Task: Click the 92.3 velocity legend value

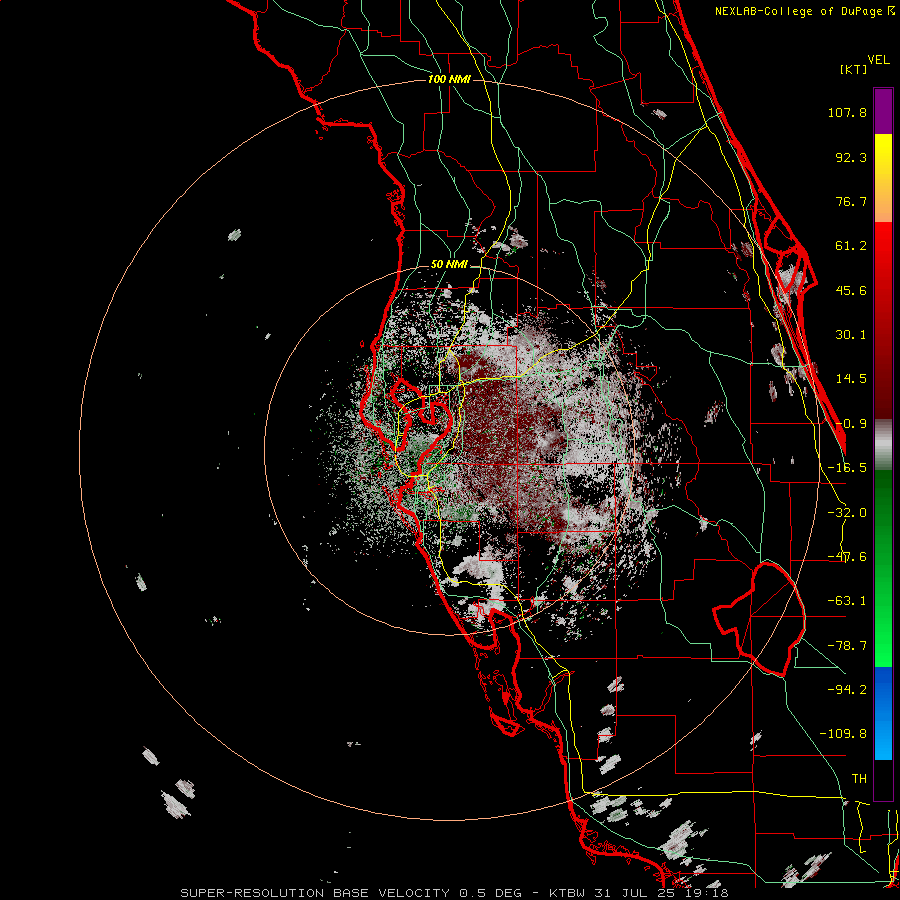Action: [x=851, y=157]
